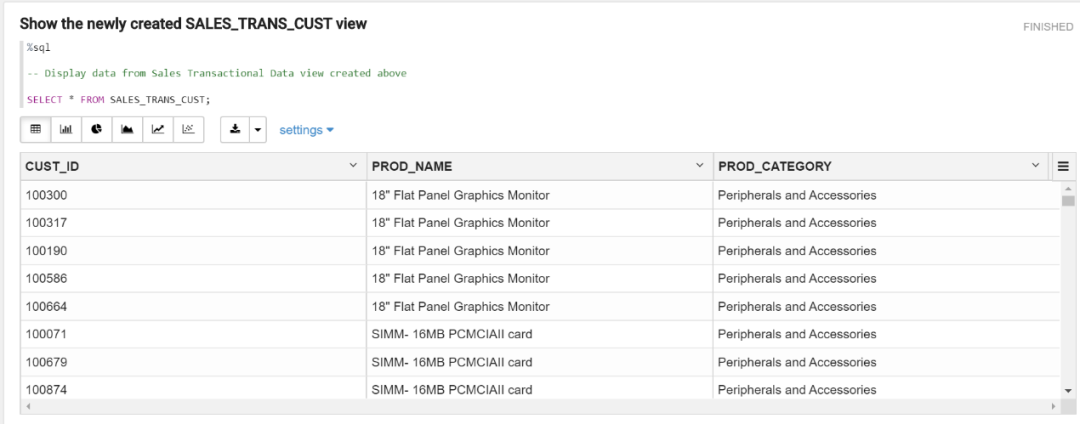Select the line chart visualization
The height and width of the screenshot is (424, 1080).
[158, 129]
